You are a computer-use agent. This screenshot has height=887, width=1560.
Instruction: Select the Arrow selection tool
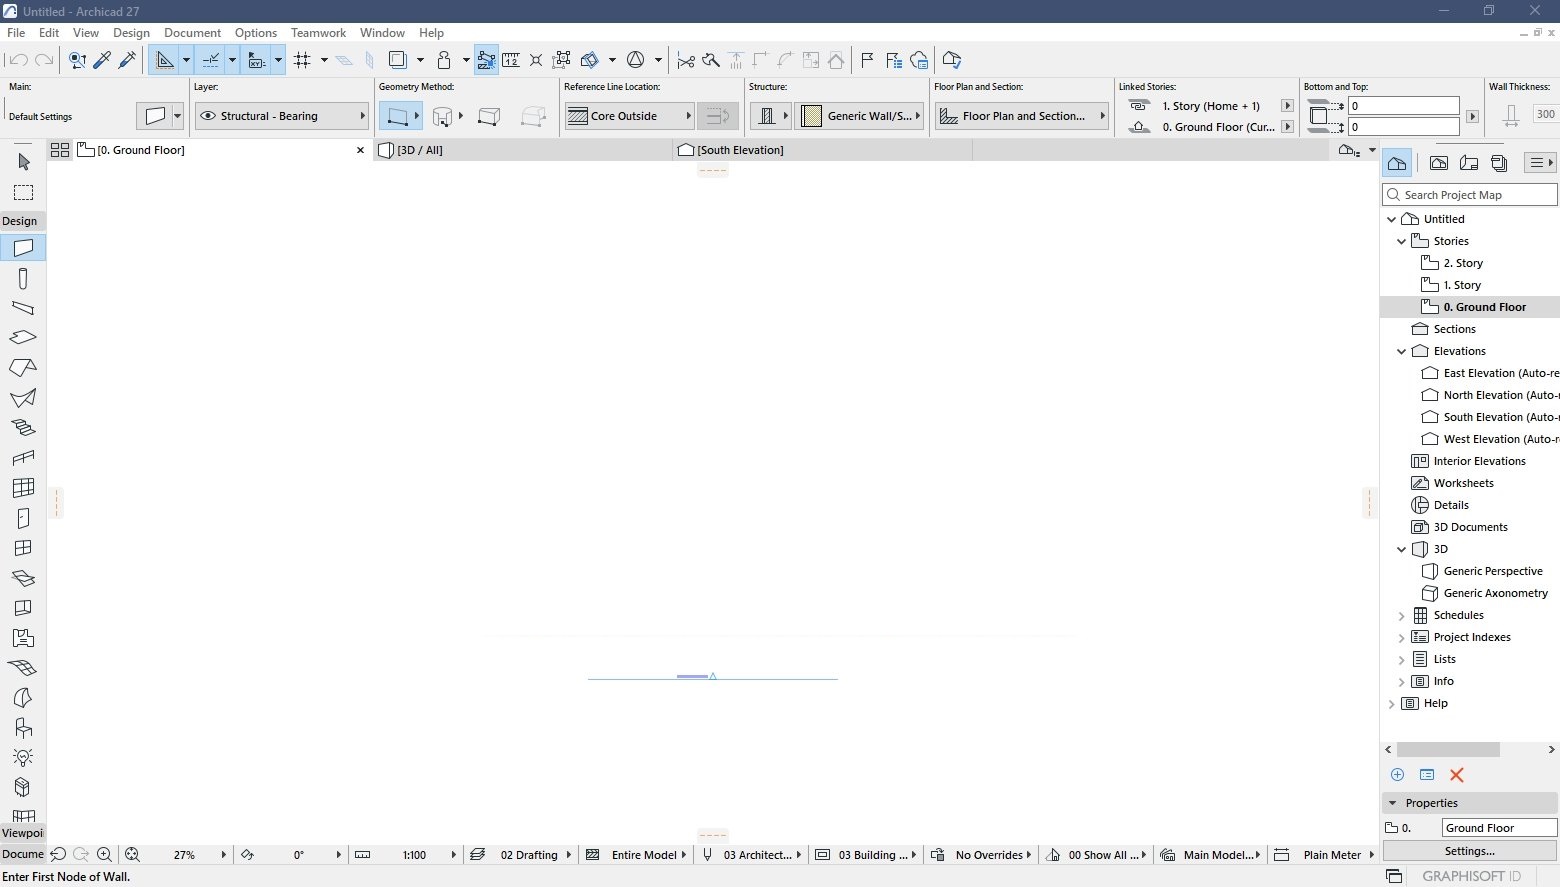23,162
